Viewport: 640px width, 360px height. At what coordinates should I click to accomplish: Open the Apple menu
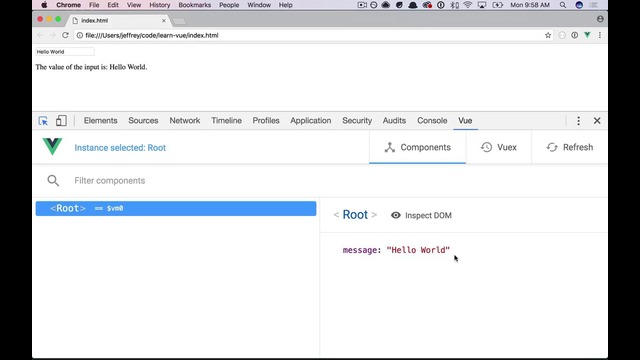(44, 5)
